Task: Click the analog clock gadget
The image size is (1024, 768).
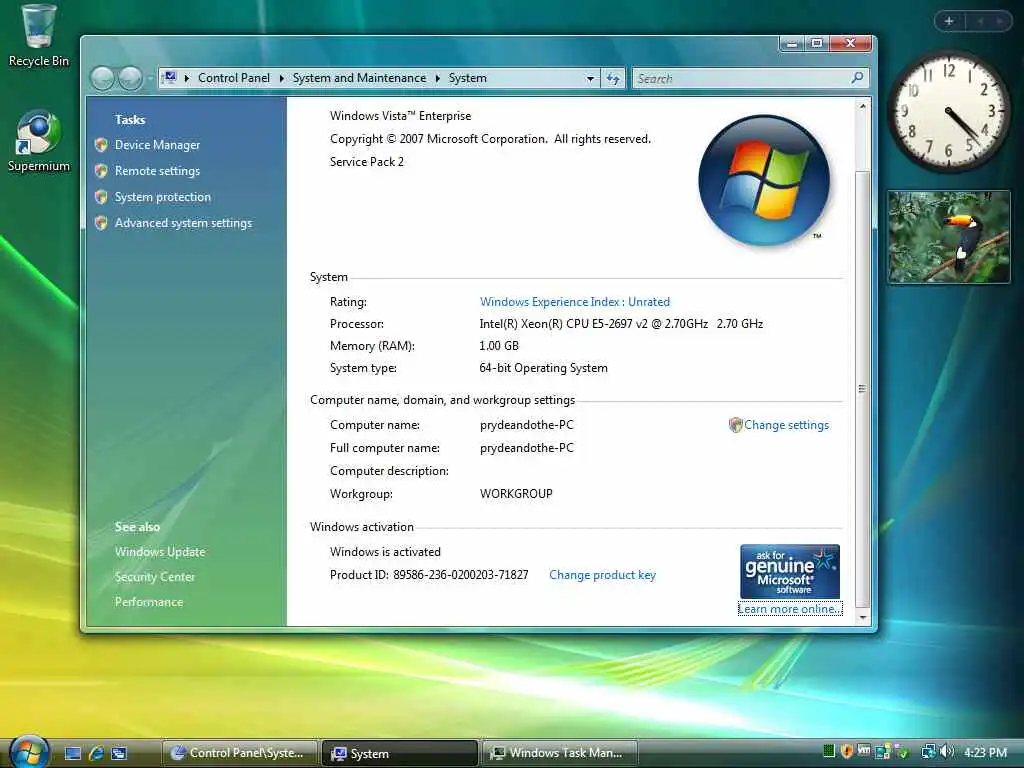Action: tap(948, 111)
